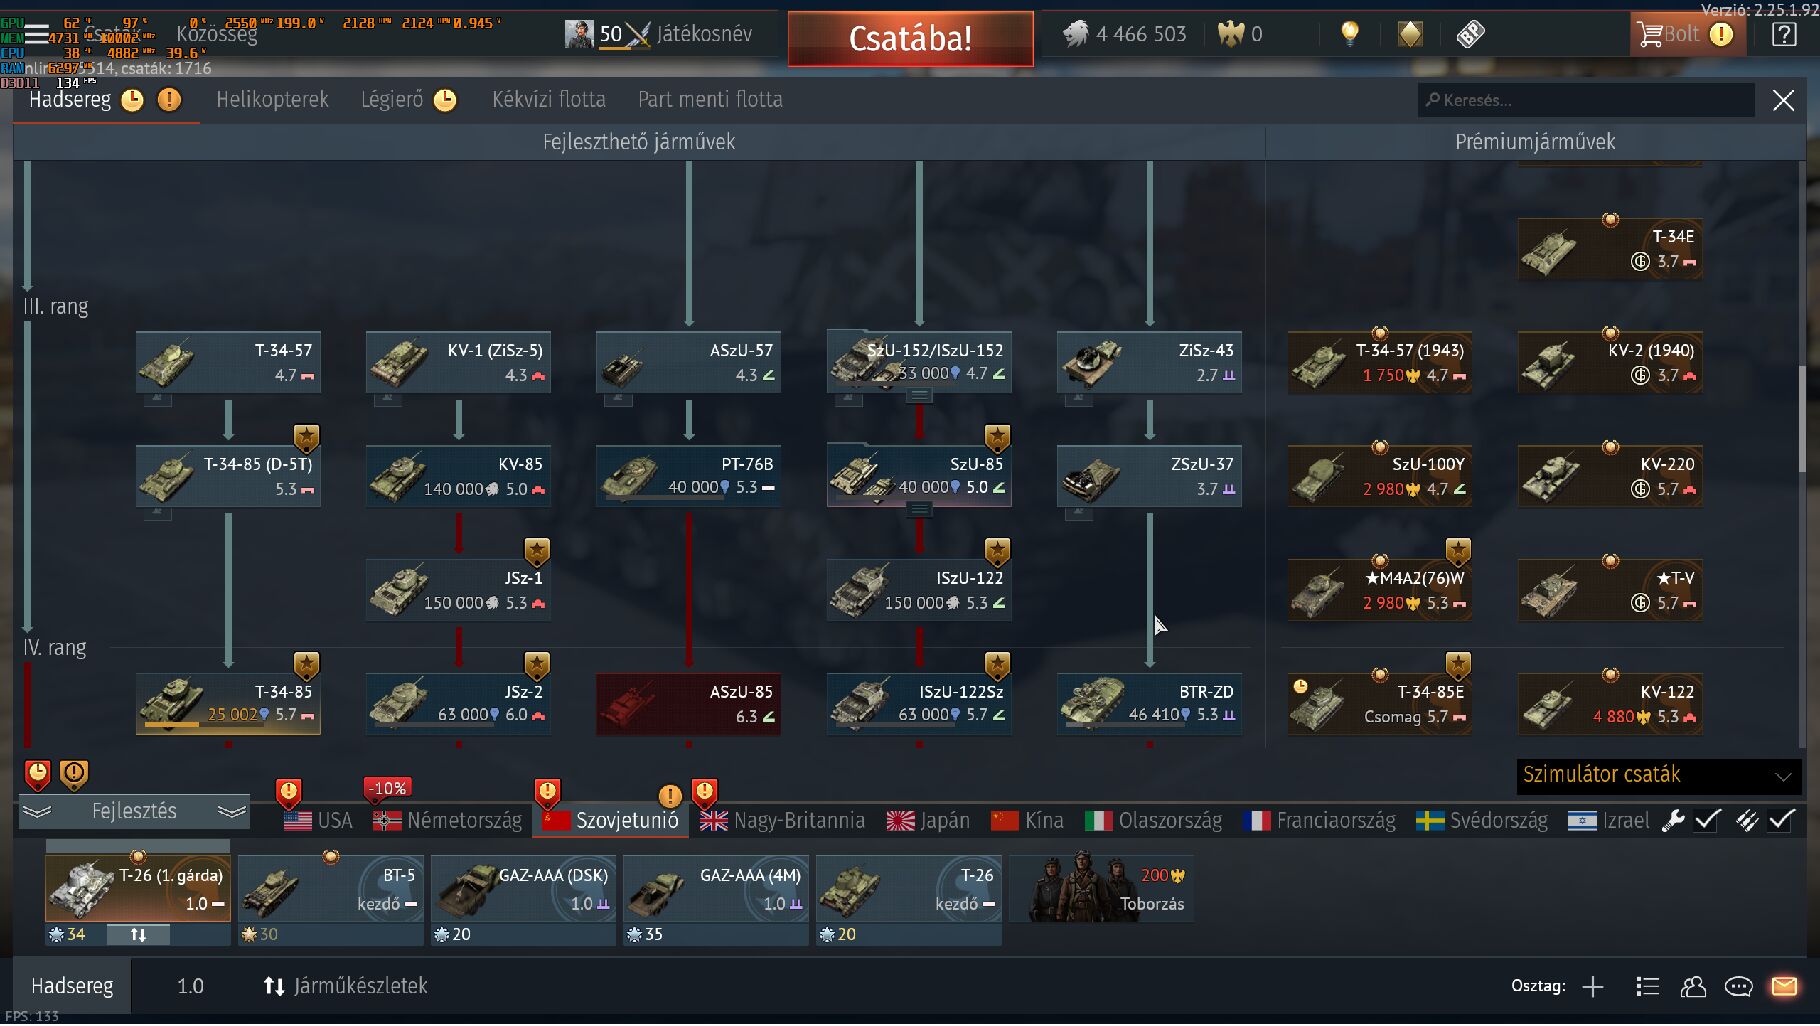Open the hamburger main menu
Image resolution: width=1820 pixels, height=1026 pixels.
pos(36,34)
